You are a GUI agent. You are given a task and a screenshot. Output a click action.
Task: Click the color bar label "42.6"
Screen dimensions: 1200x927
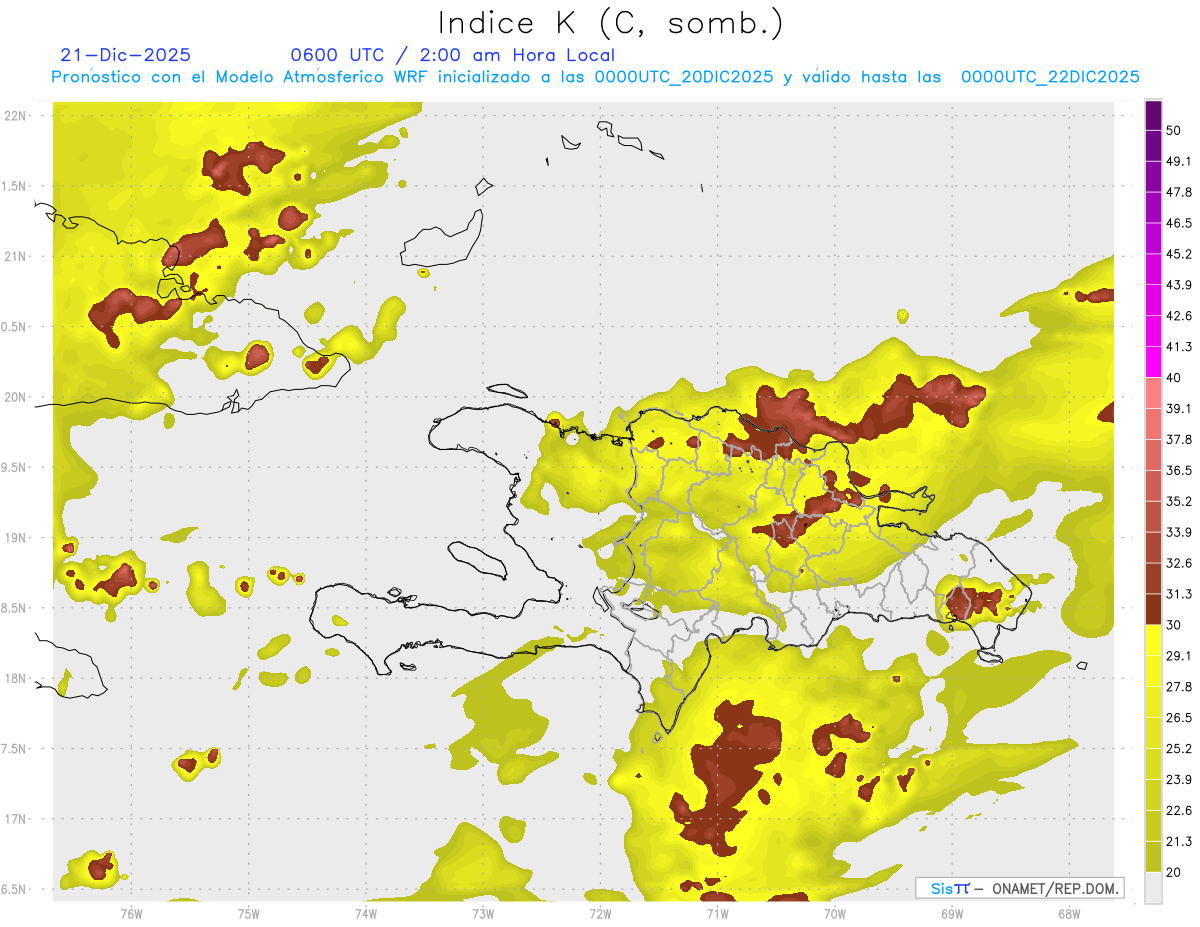[1179, 316]
